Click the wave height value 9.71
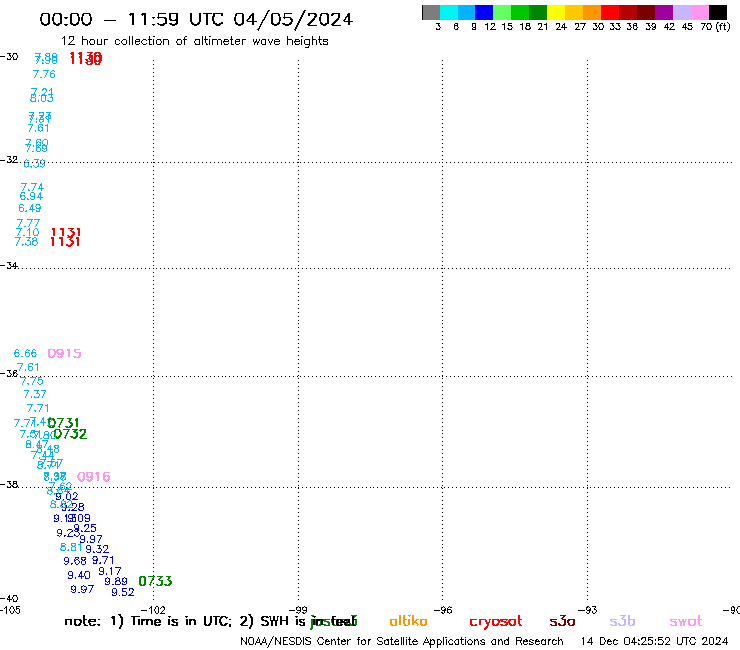 pos(103,560)
